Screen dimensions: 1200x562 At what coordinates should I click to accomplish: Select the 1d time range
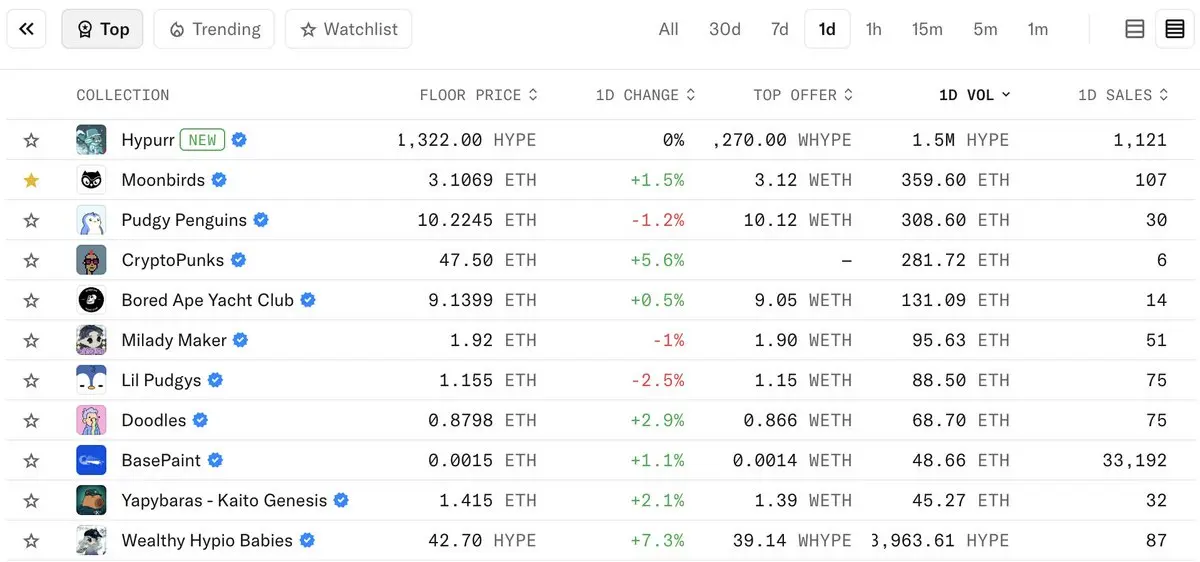(827, 29)
